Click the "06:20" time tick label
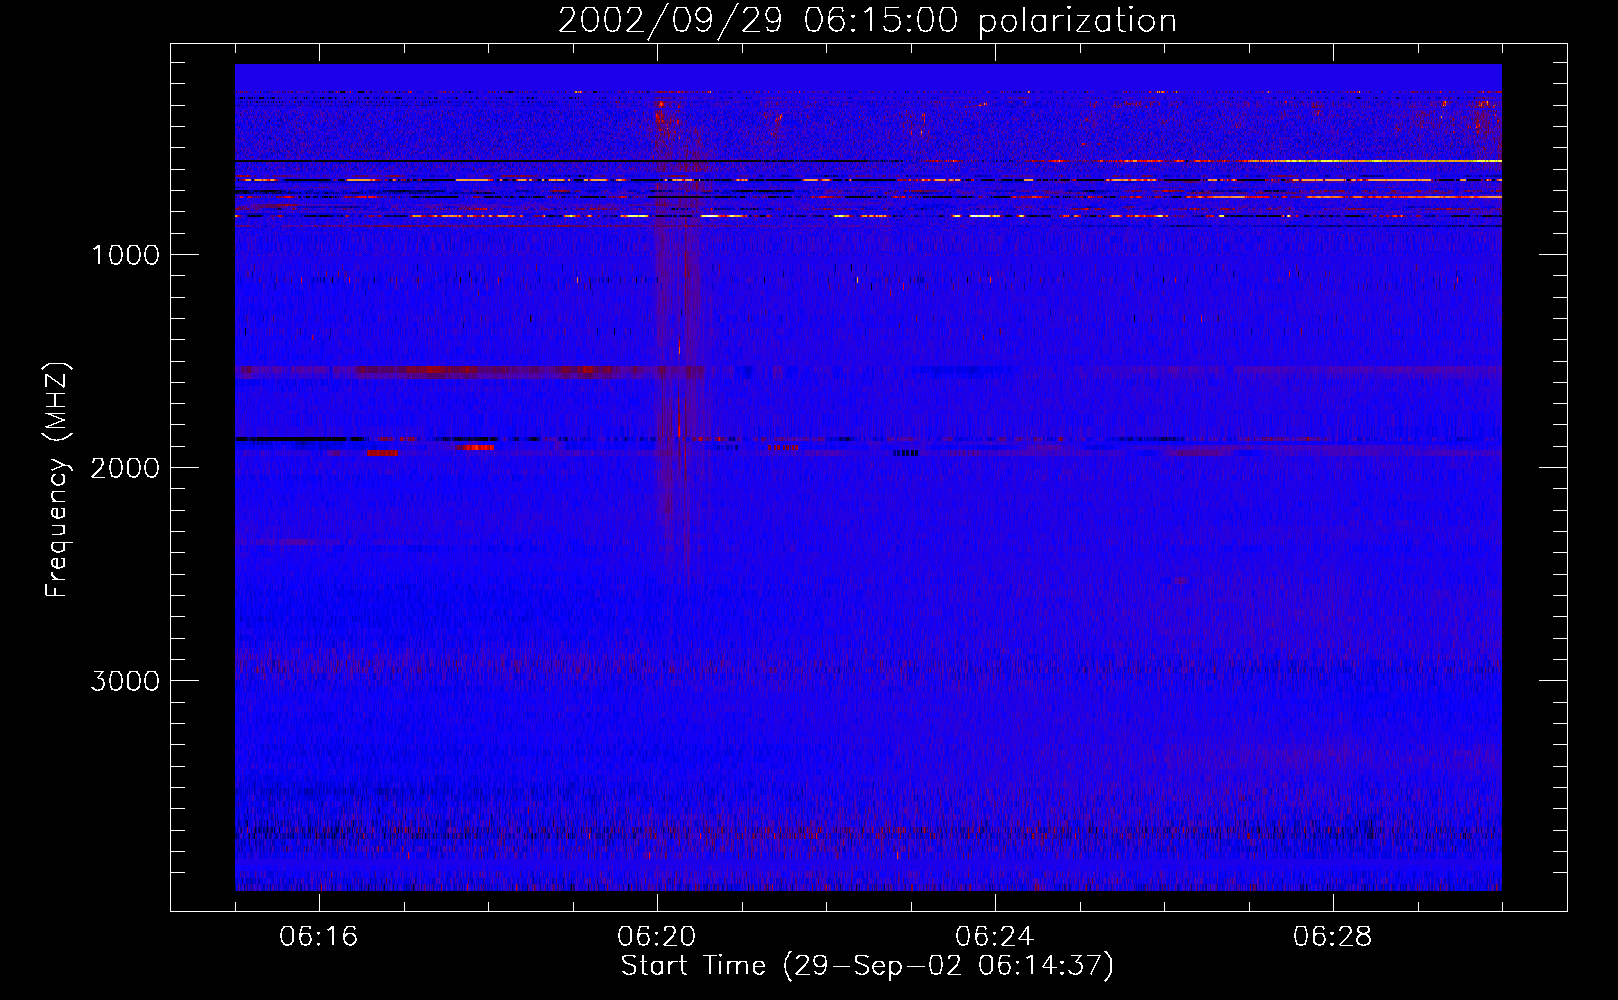 coord(657,937)
